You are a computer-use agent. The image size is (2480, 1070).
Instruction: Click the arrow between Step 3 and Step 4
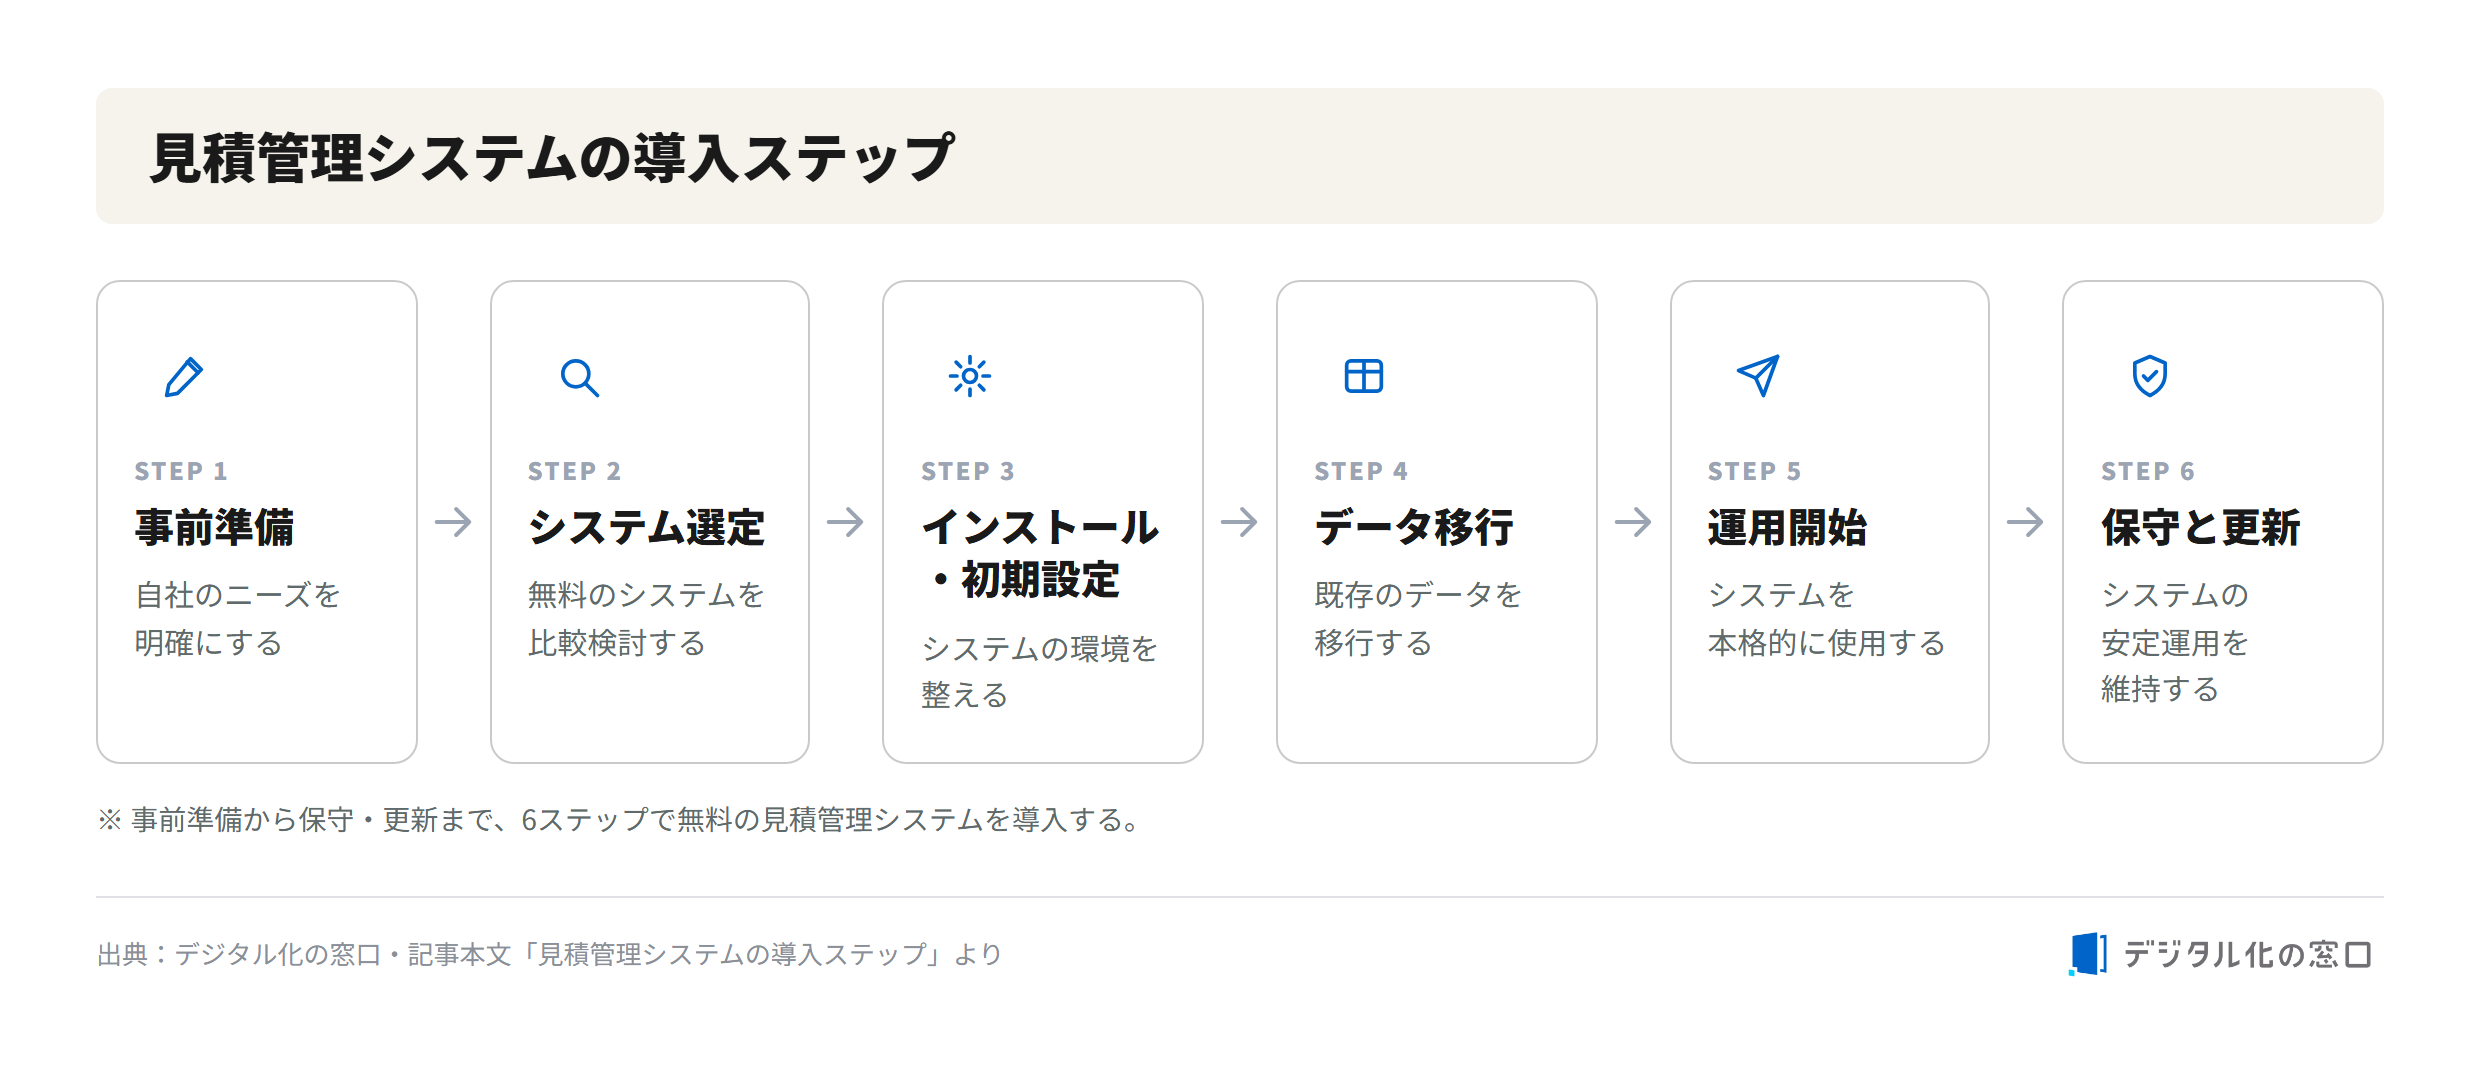(x=1239, y=521)
